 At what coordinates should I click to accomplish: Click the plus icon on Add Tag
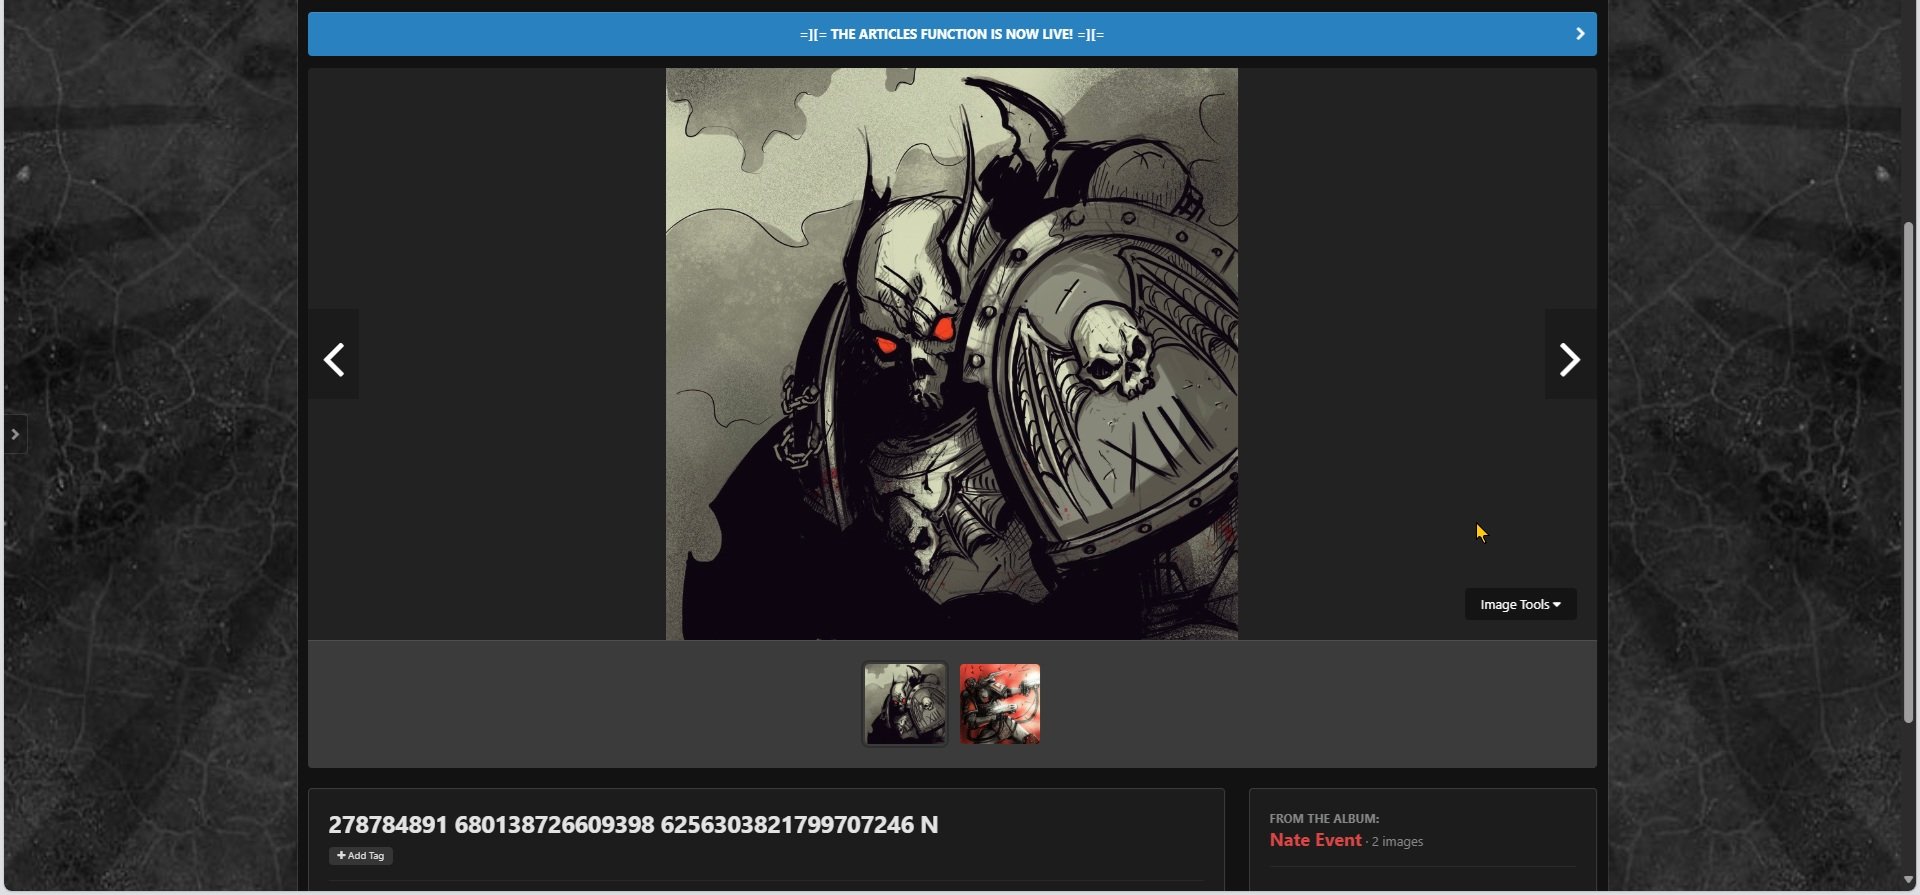tap(341, 856)
